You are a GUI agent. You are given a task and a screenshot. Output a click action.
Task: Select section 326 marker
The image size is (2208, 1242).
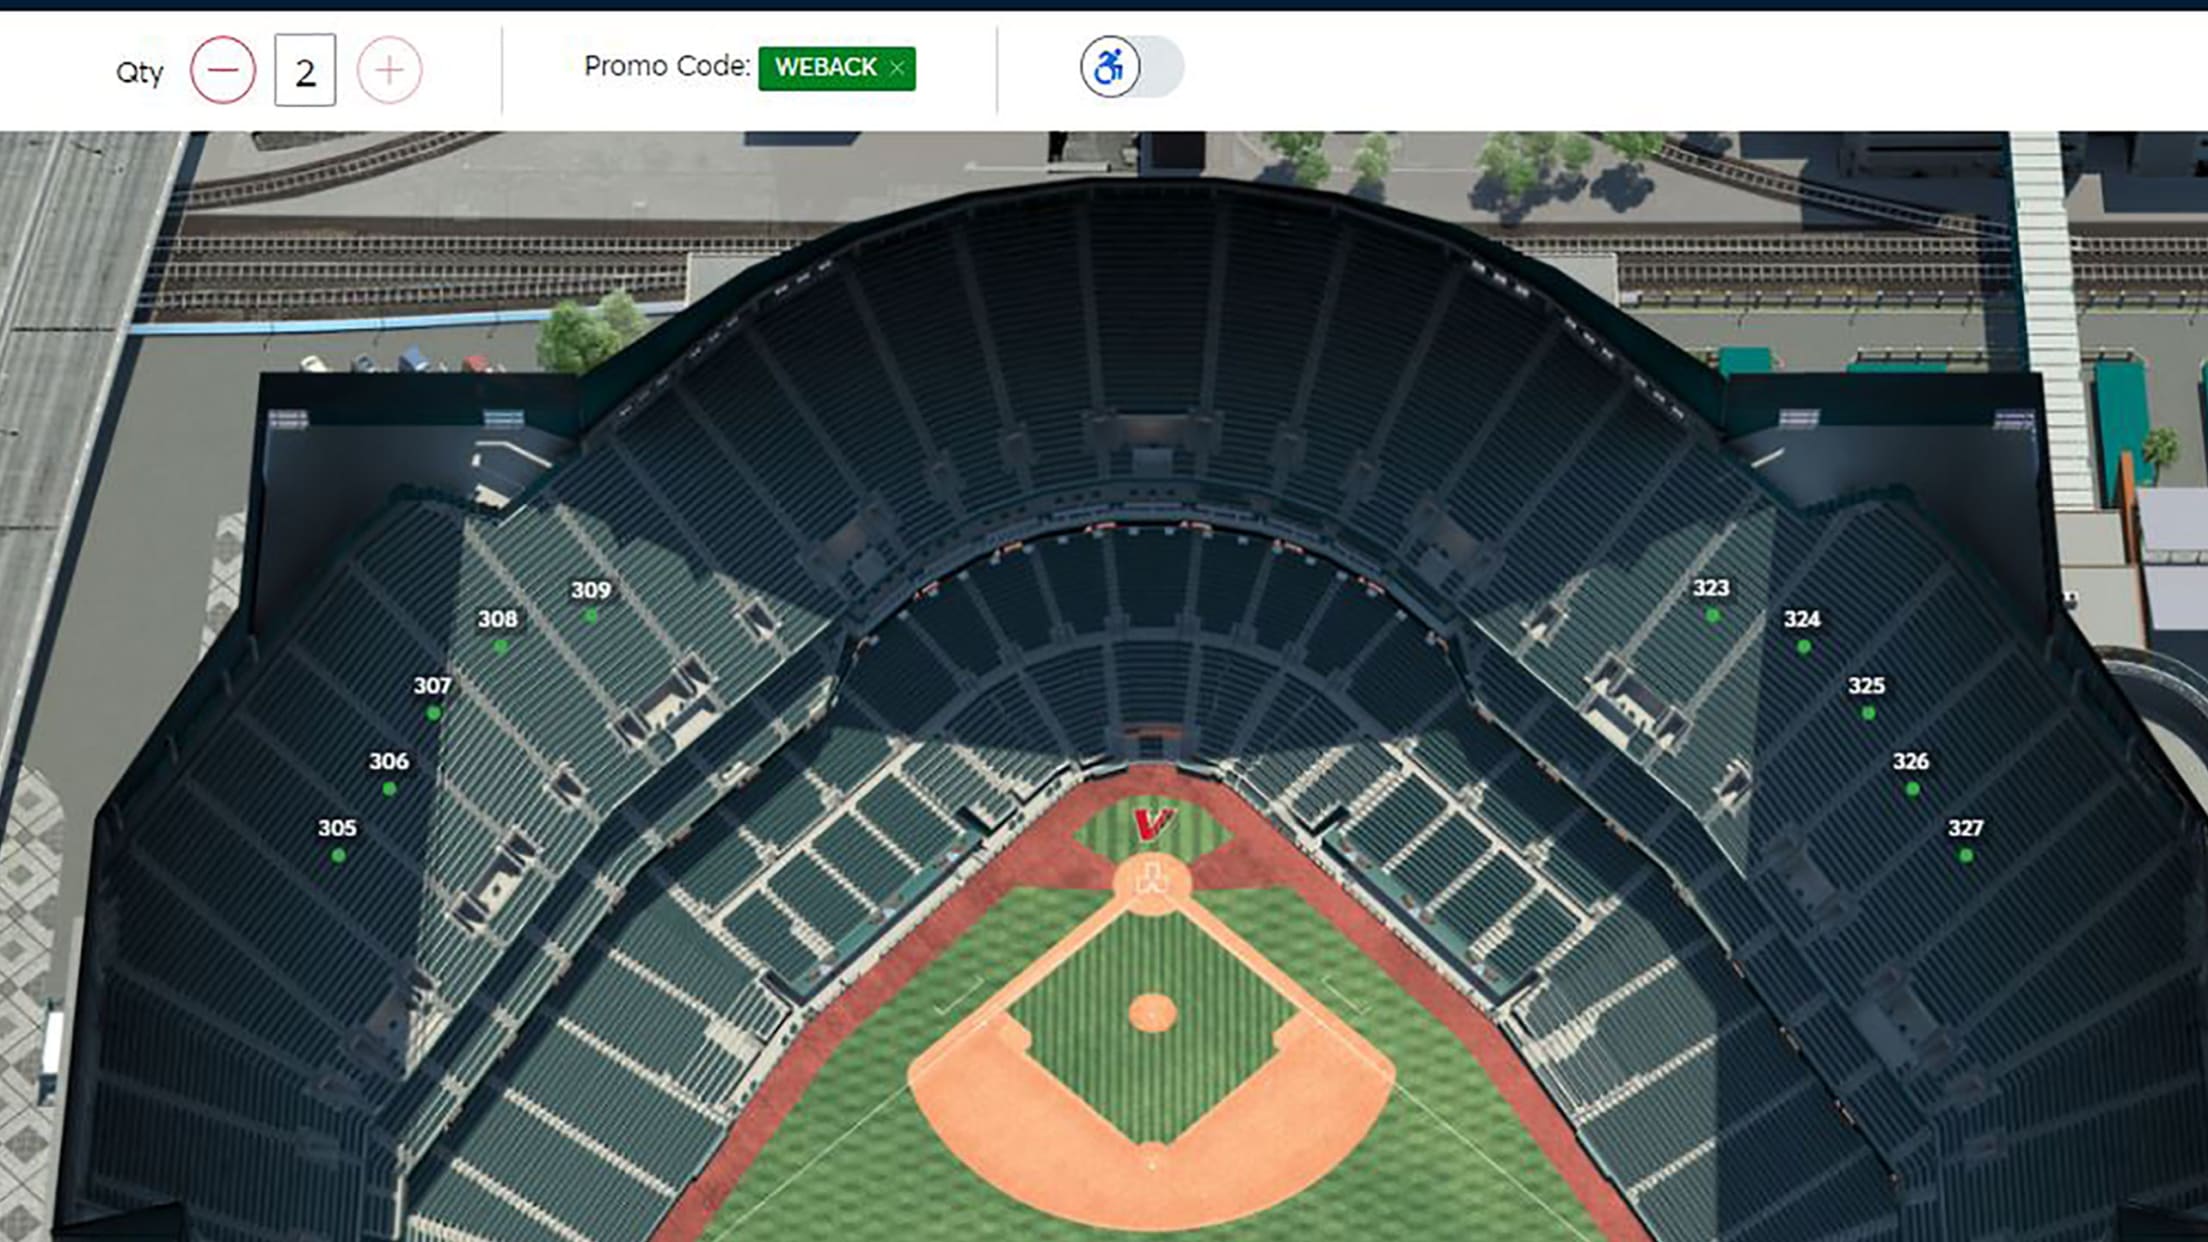point(1912,789)
